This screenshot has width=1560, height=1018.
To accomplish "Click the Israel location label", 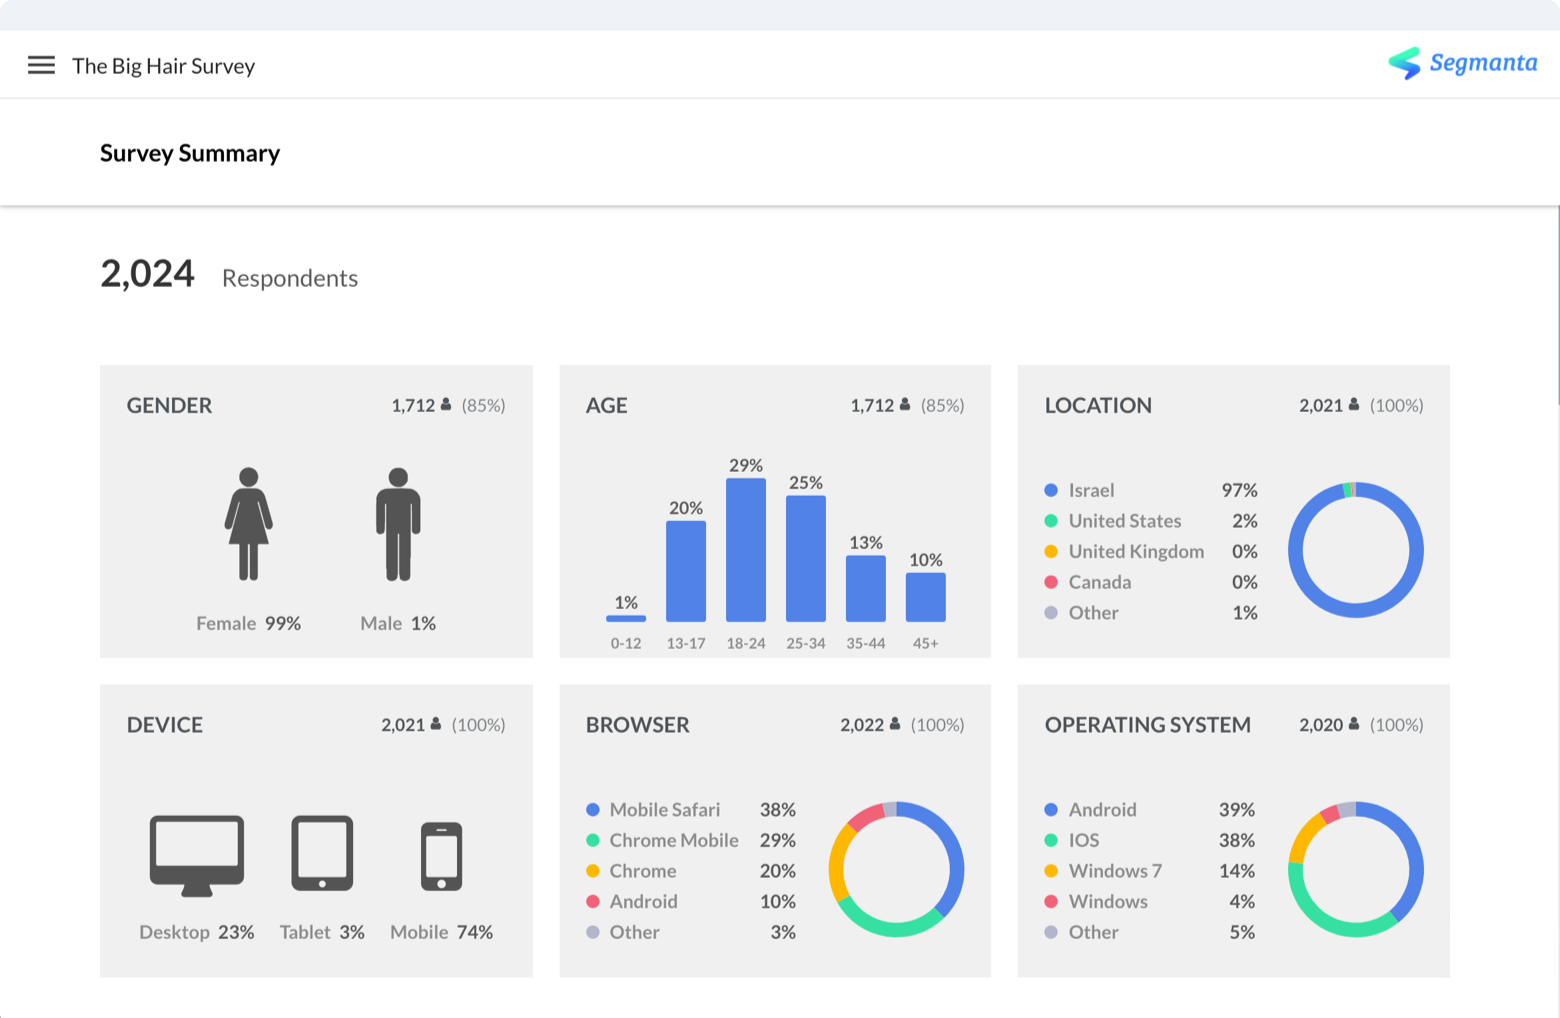I will pos(1091,490).
